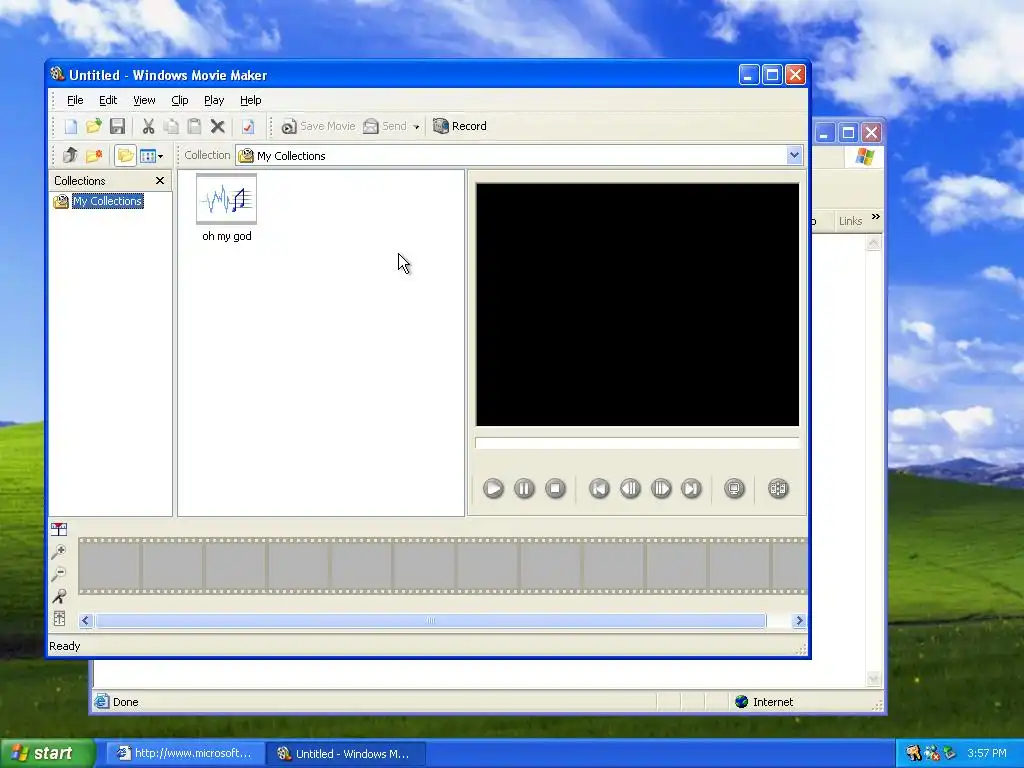Image resolution: width=1024 pixels, height=768 pixels.
Task: Click the monitor seek bar
Action: (637, 443)
